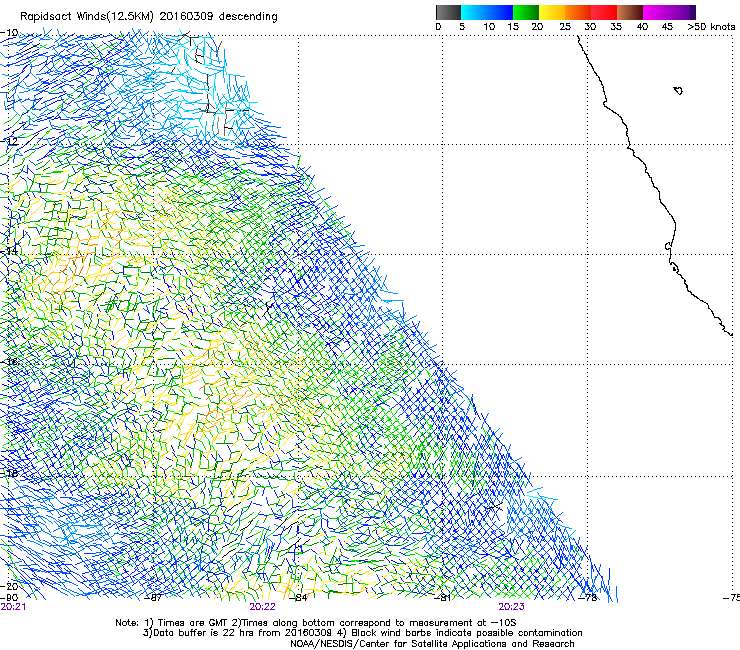Click the note line starting 'Note: 1) Times are GMT'
This screenshot has height=650, width=740.
pos(316,623)
